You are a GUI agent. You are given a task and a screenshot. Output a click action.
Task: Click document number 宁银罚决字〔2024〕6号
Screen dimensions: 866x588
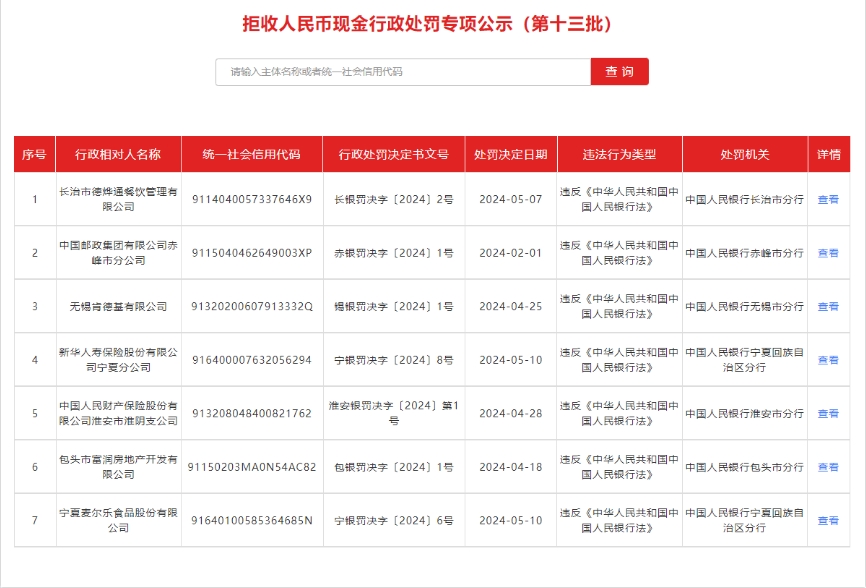pos(394,521)
